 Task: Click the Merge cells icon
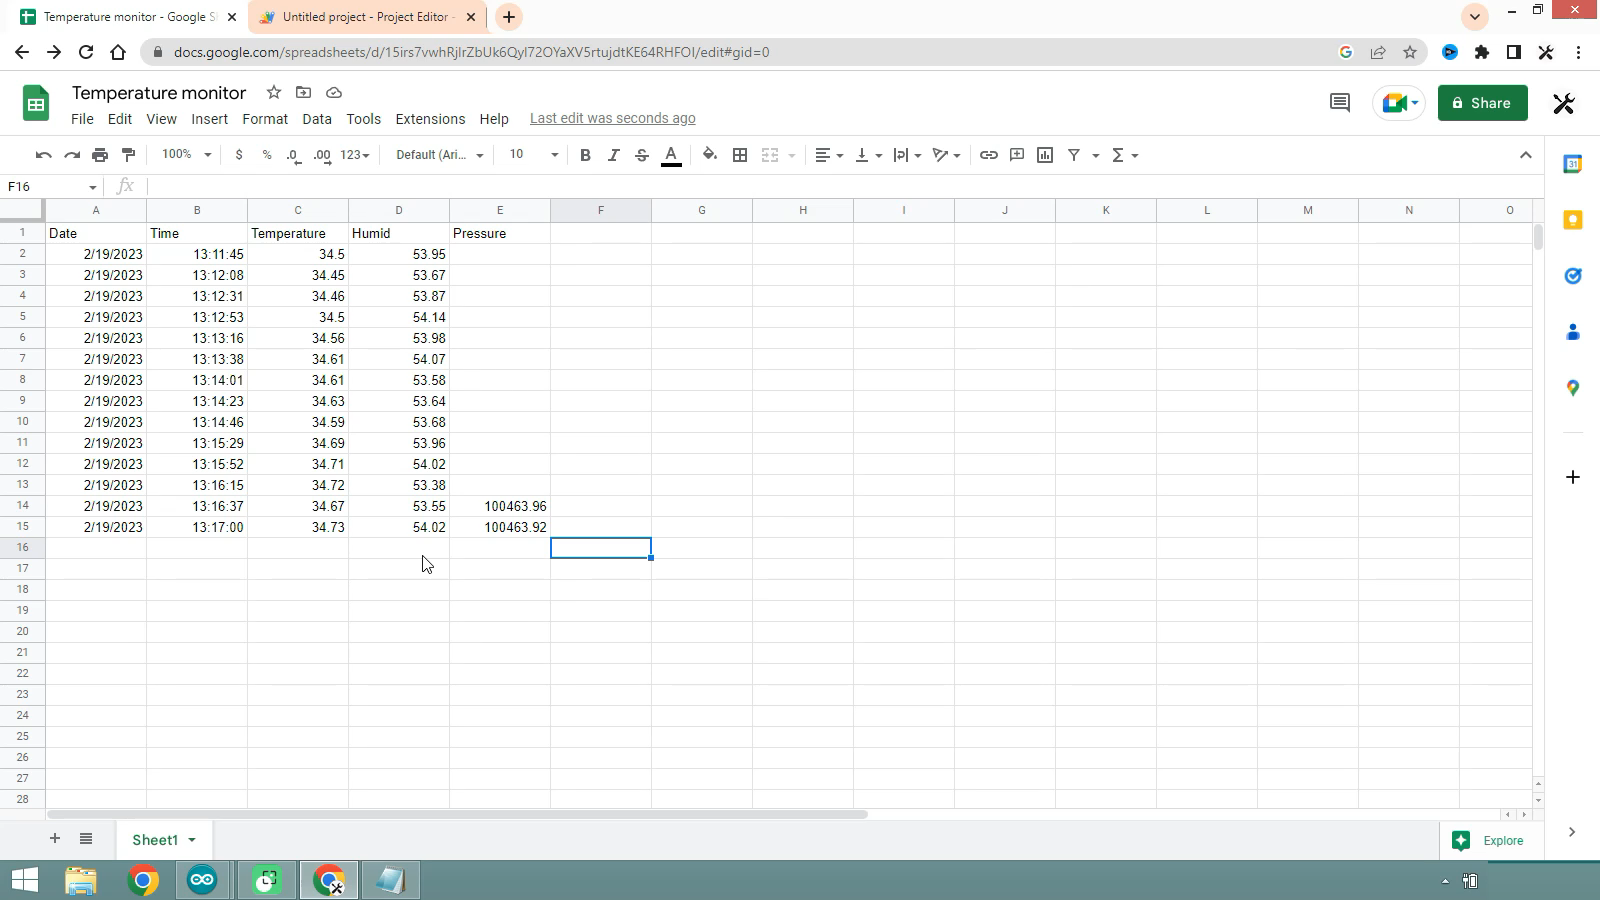tap(770, 155)
